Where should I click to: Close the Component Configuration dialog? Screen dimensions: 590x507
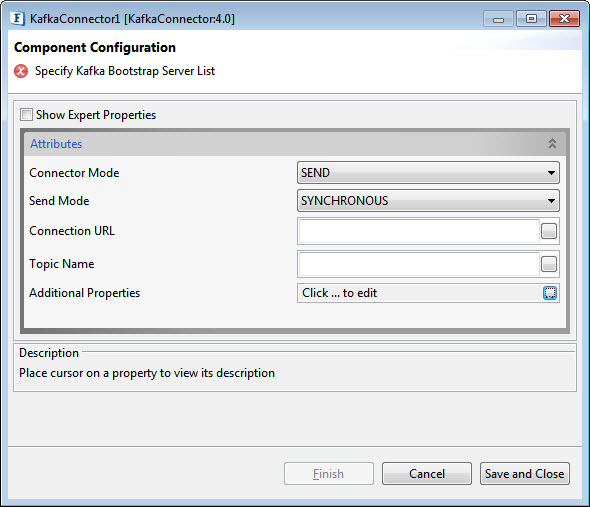pyautogui.click(x=564, y=19)
